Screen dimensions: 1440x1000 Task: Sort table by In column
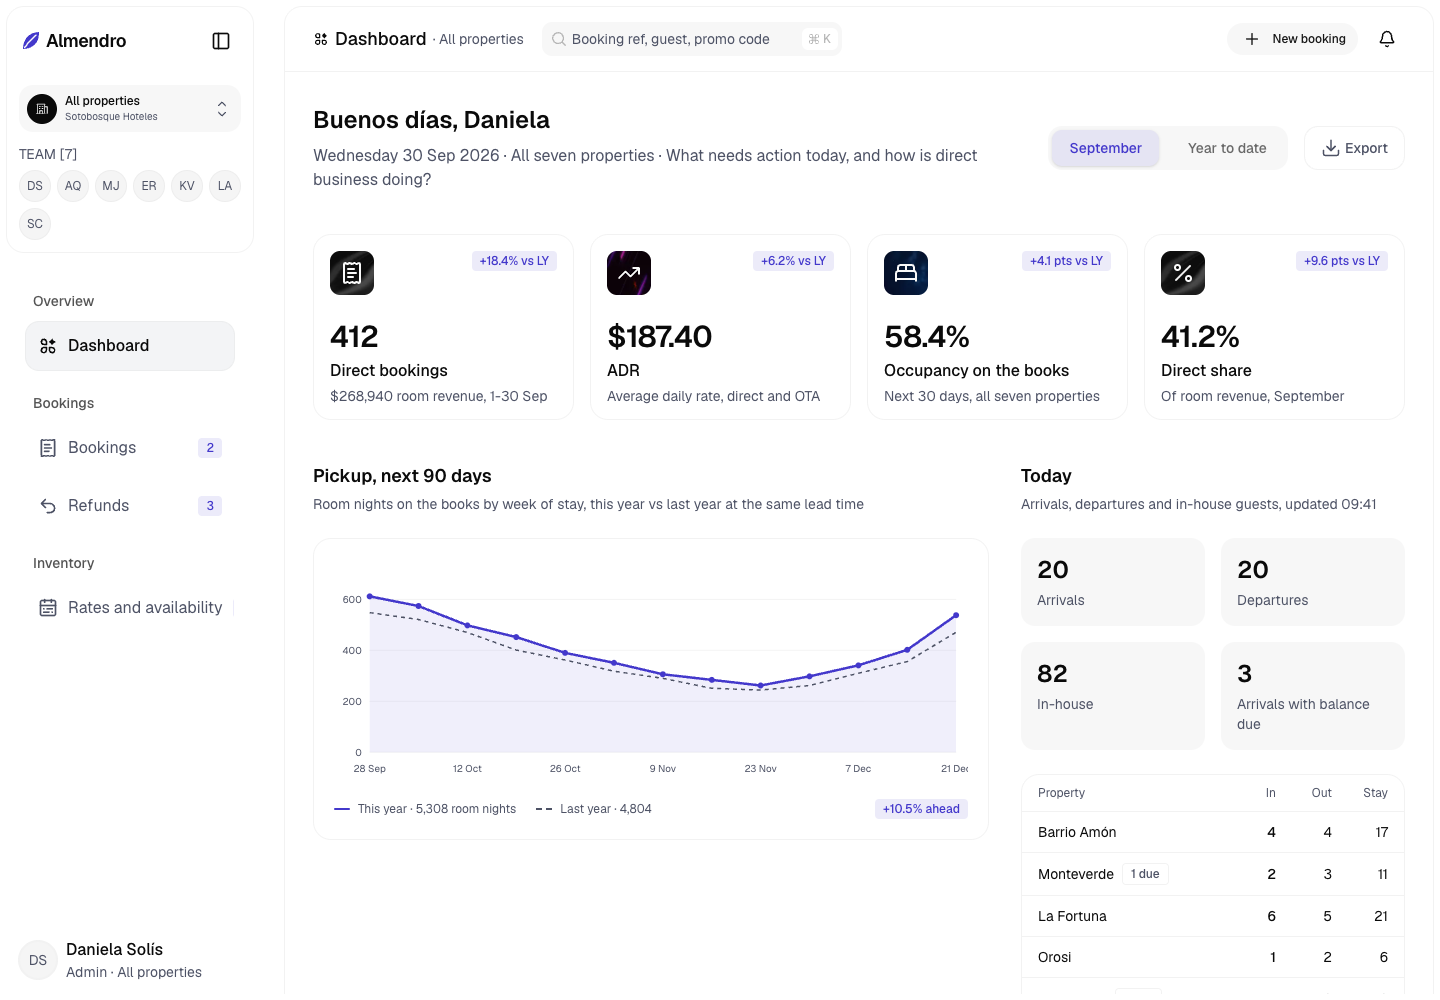pos(1271,793)
